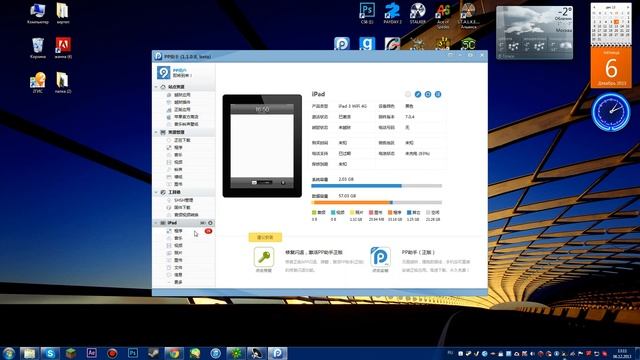Collapse the cart-icon section in sidebar
The height and width of the screenshot is (360, 640).
(x=156, y=132)
